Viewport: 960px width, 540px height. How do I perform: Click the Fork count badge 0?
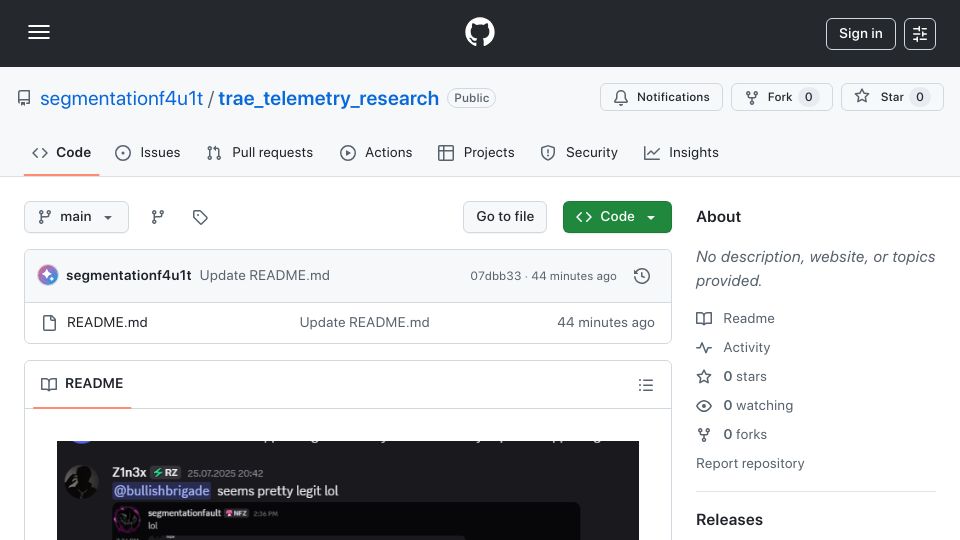tap(808, 97)
